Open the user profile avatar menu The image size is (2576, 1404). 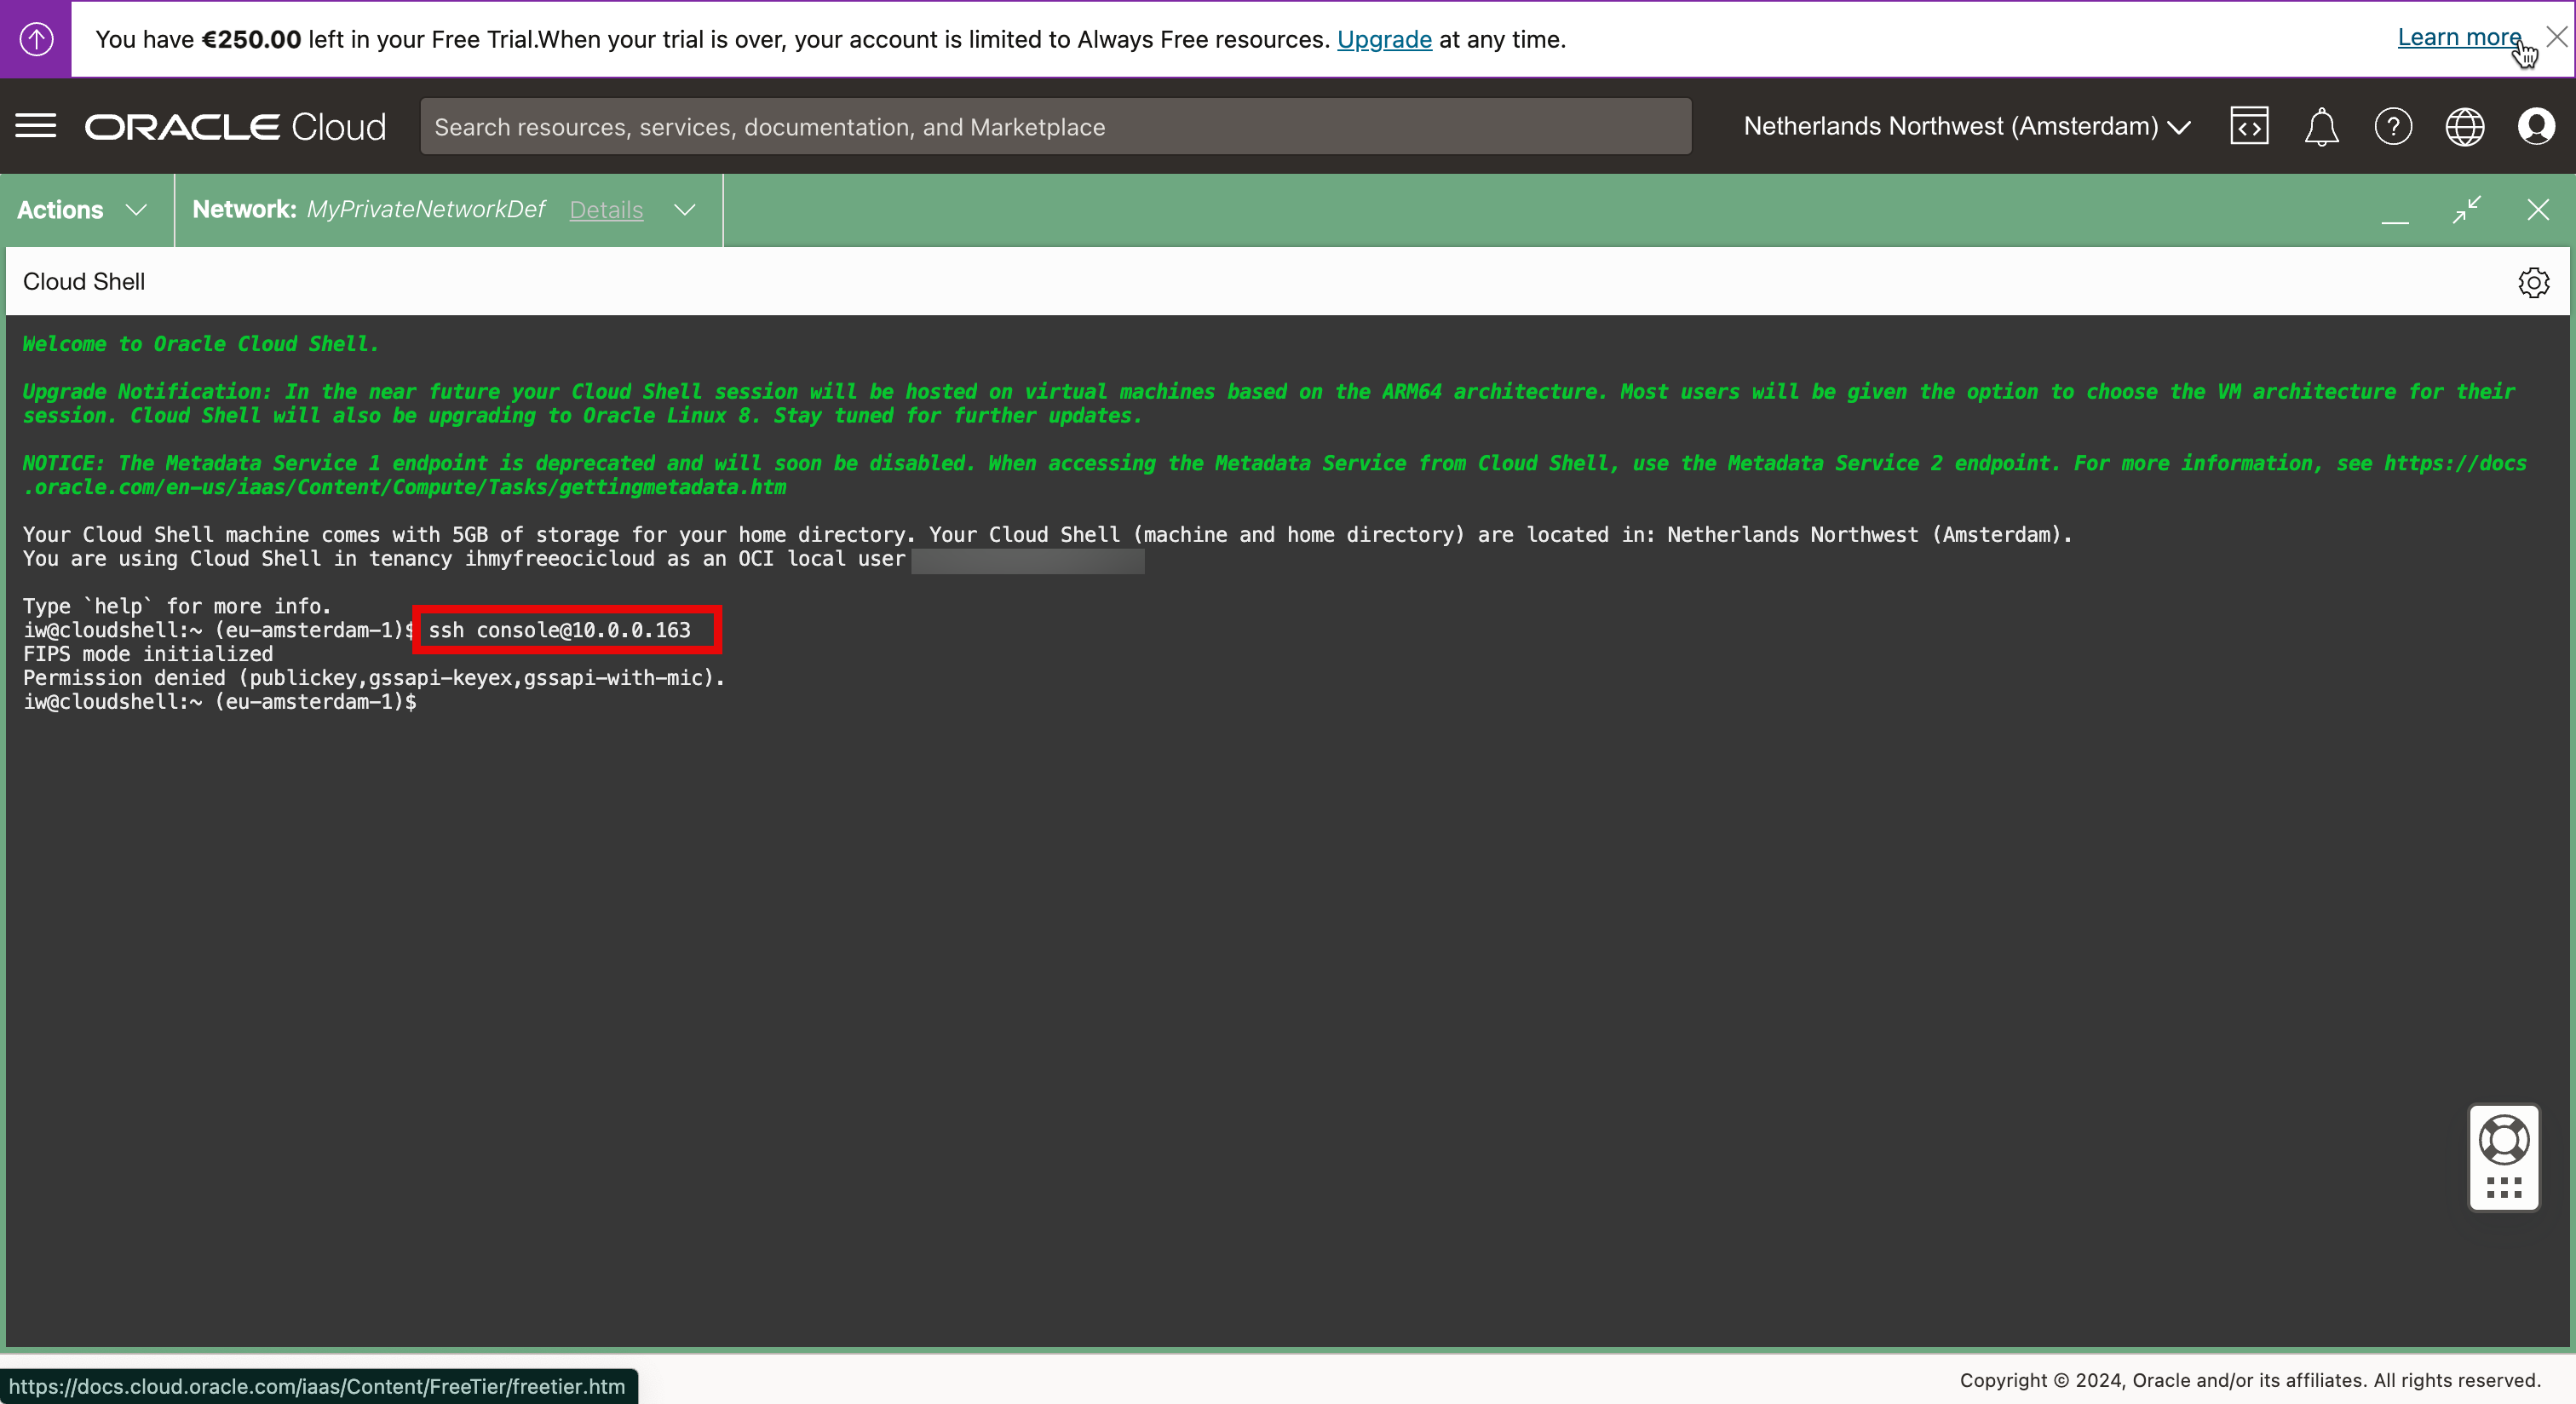tap(2536, 127)
